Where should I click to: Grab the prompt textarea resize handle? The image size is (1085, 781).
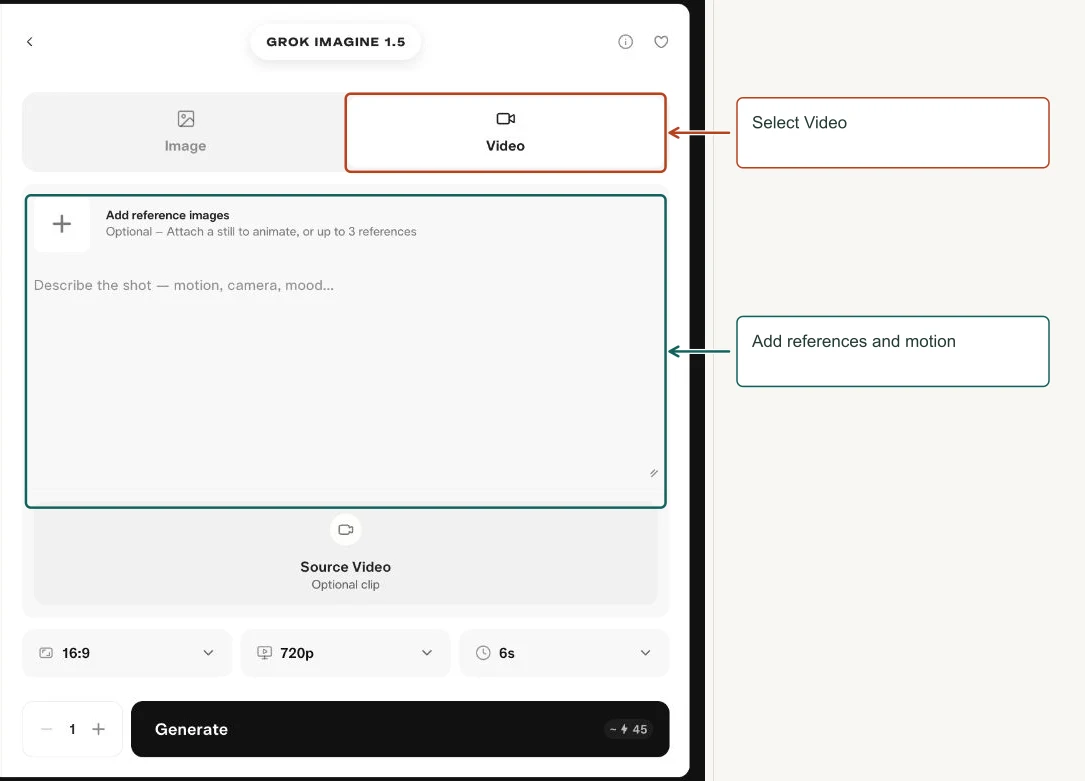tap(653, 473)
